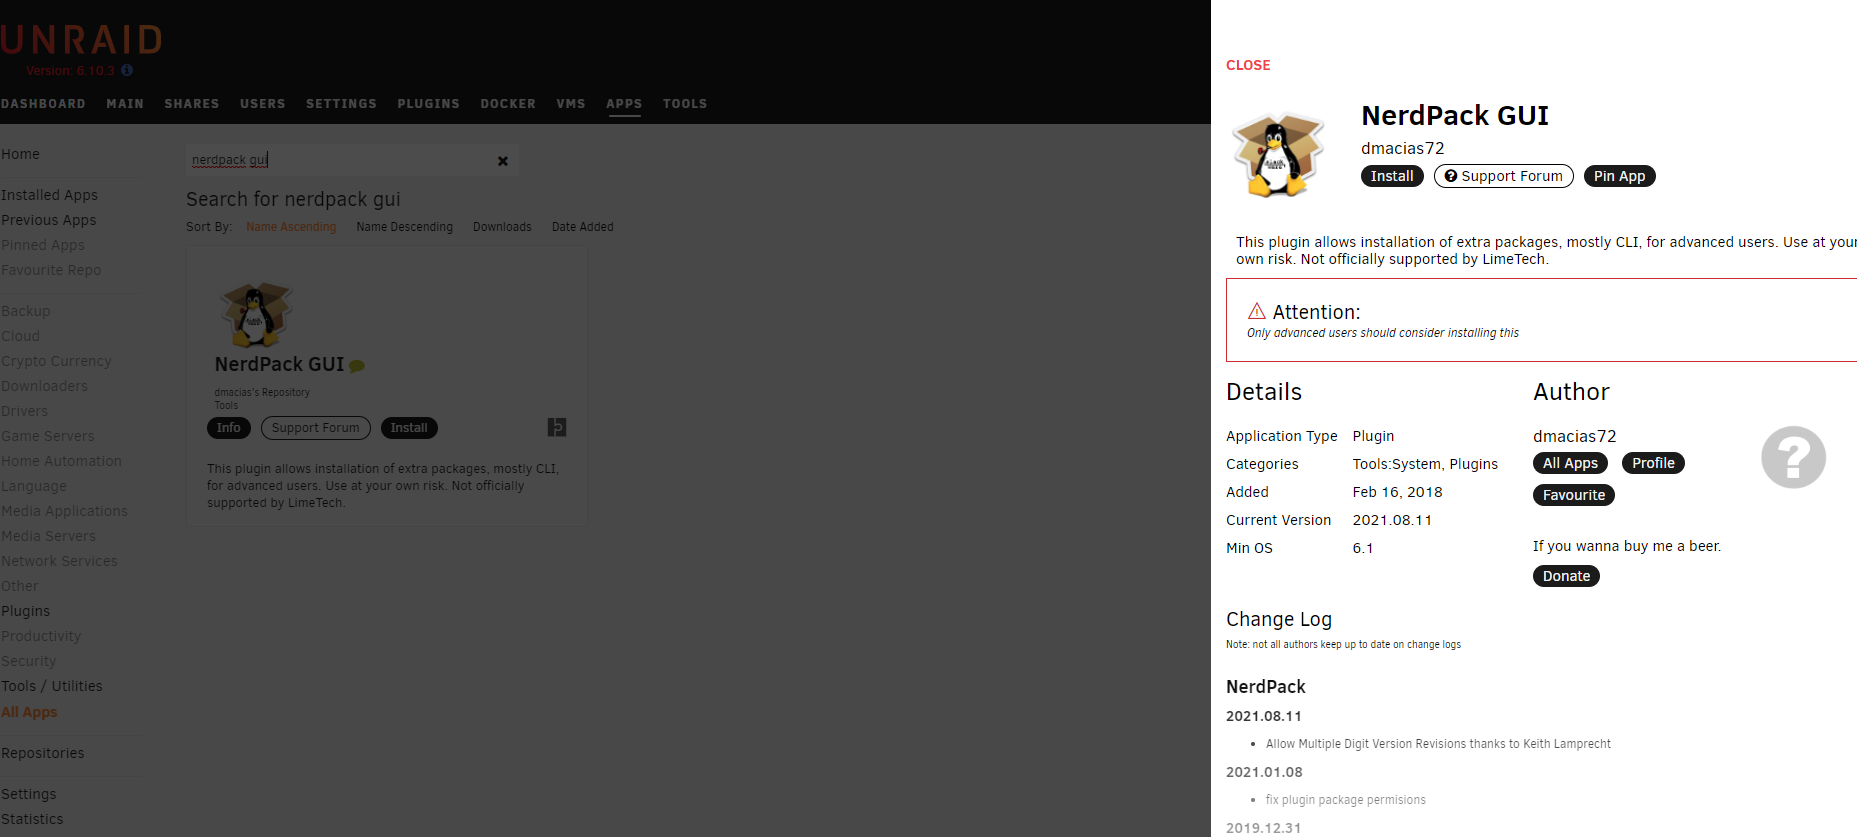The height and width of the screenshot is (837, 1857).
Task: Click the All Apps button for dmacias72
Action: pos(1570,463)
